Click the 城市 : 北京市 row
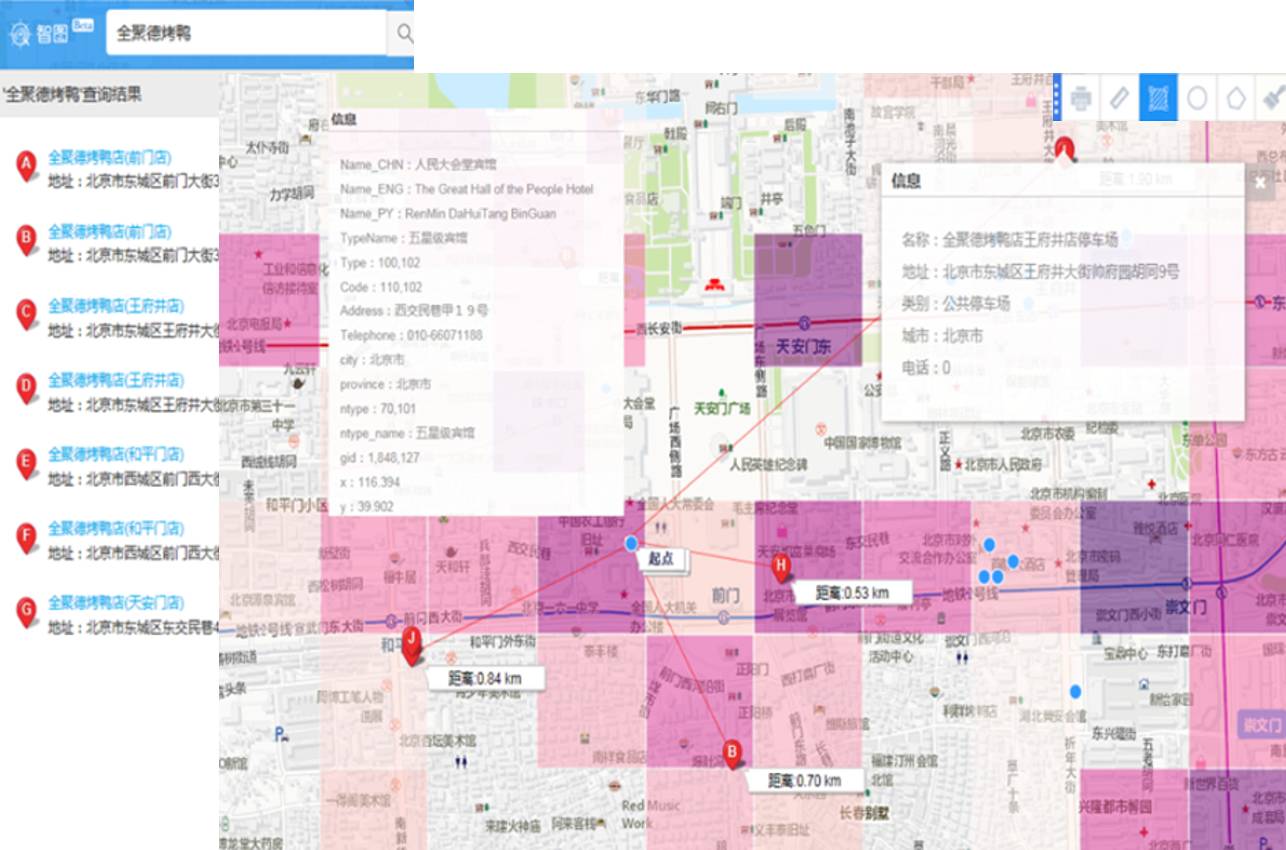1286x850 pixels. (x=942, y=336)
